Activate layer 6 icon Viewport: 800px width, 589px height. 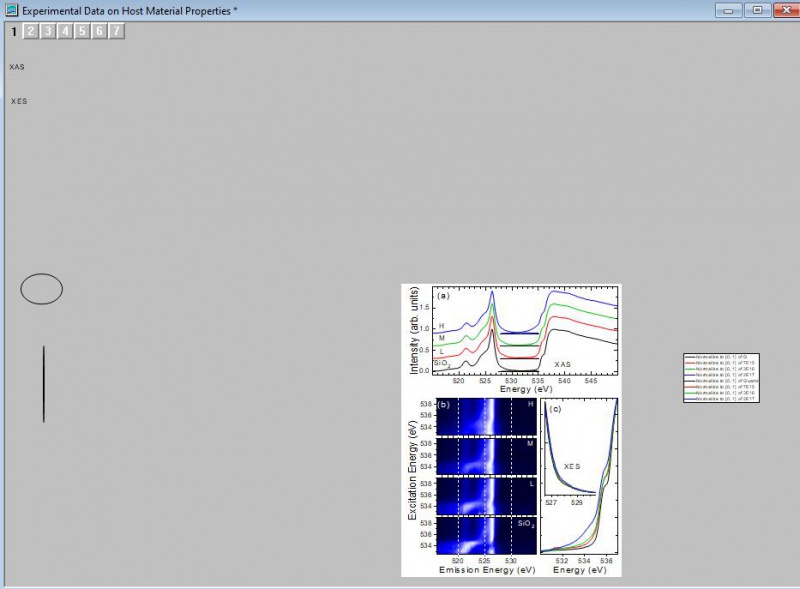point(99,32)
